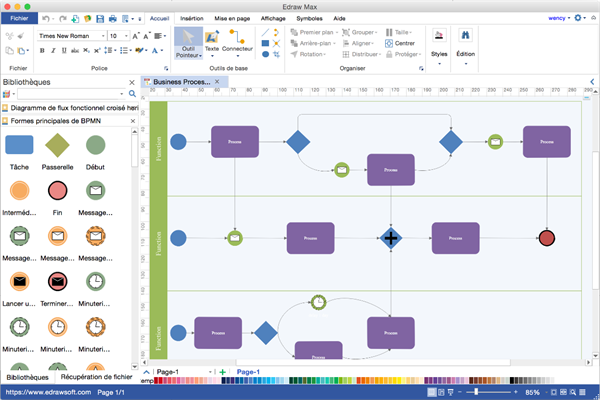Close the Formes principales de BPMN library

point(132,121)
